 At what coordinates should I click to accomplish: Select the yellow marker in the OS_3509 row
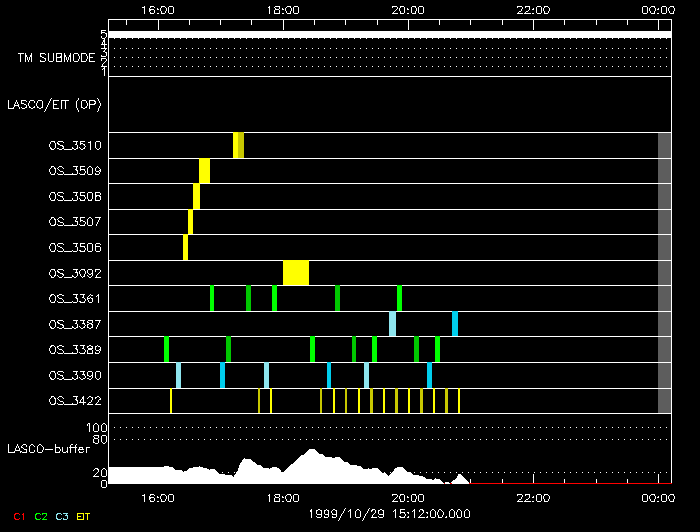(x=204, y=171)
